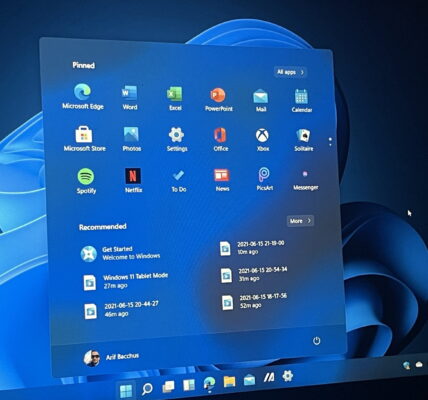Open the Settings gear on the taskbar

(x=287, y=376)
